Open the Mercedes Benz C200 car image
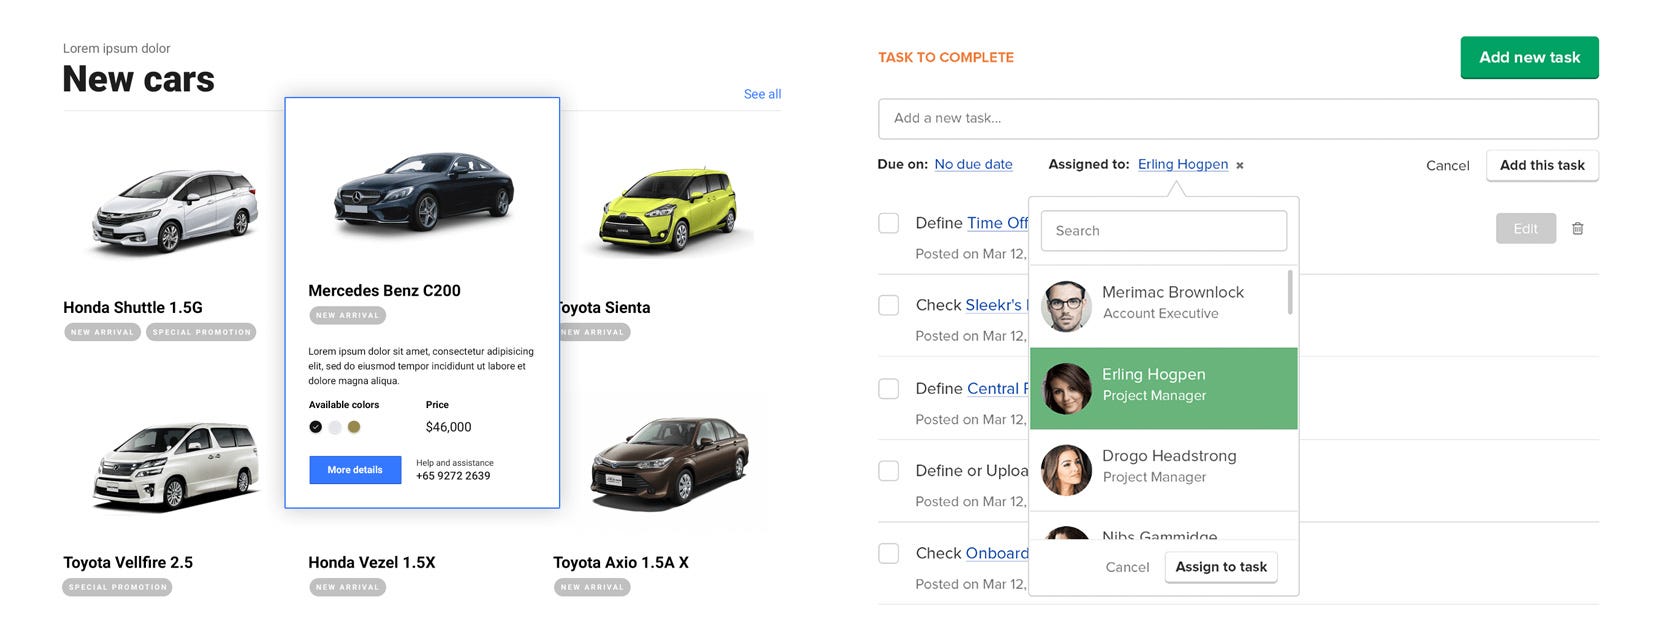The height and width of the screenshot is (641, 1660). (x=424, y=194)
